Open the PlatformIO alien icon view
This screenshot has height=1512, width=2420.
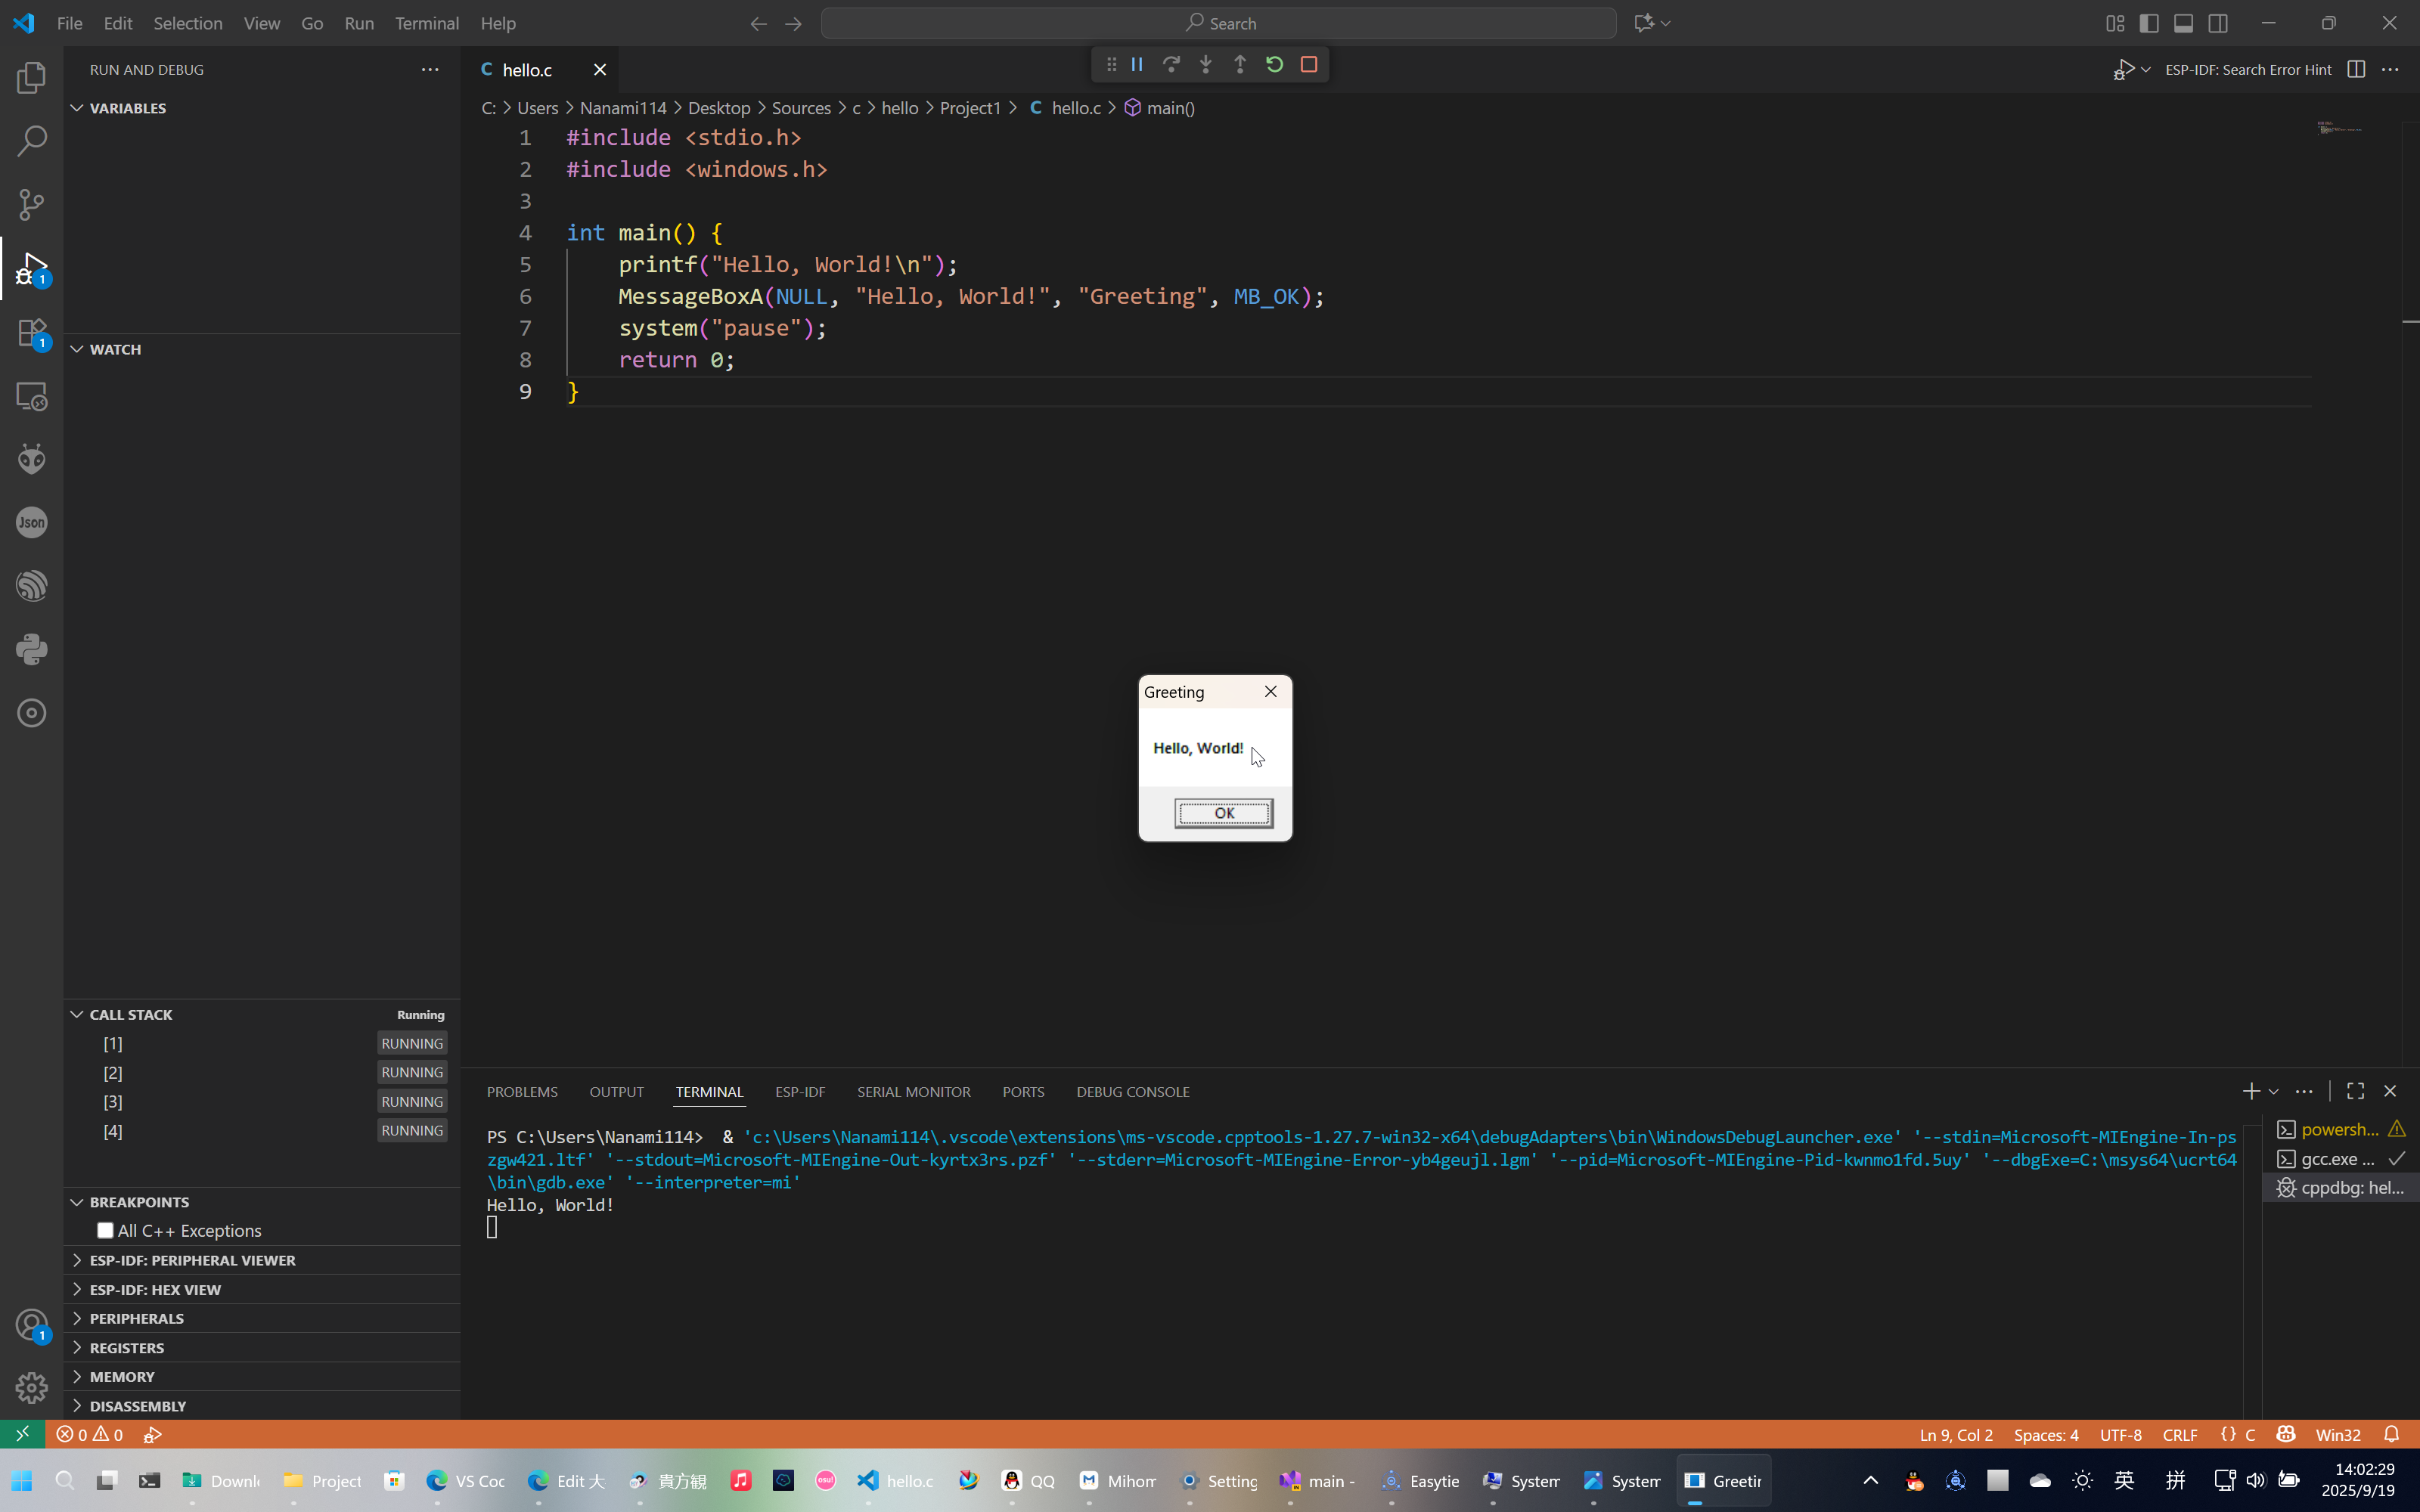point(32,459)
